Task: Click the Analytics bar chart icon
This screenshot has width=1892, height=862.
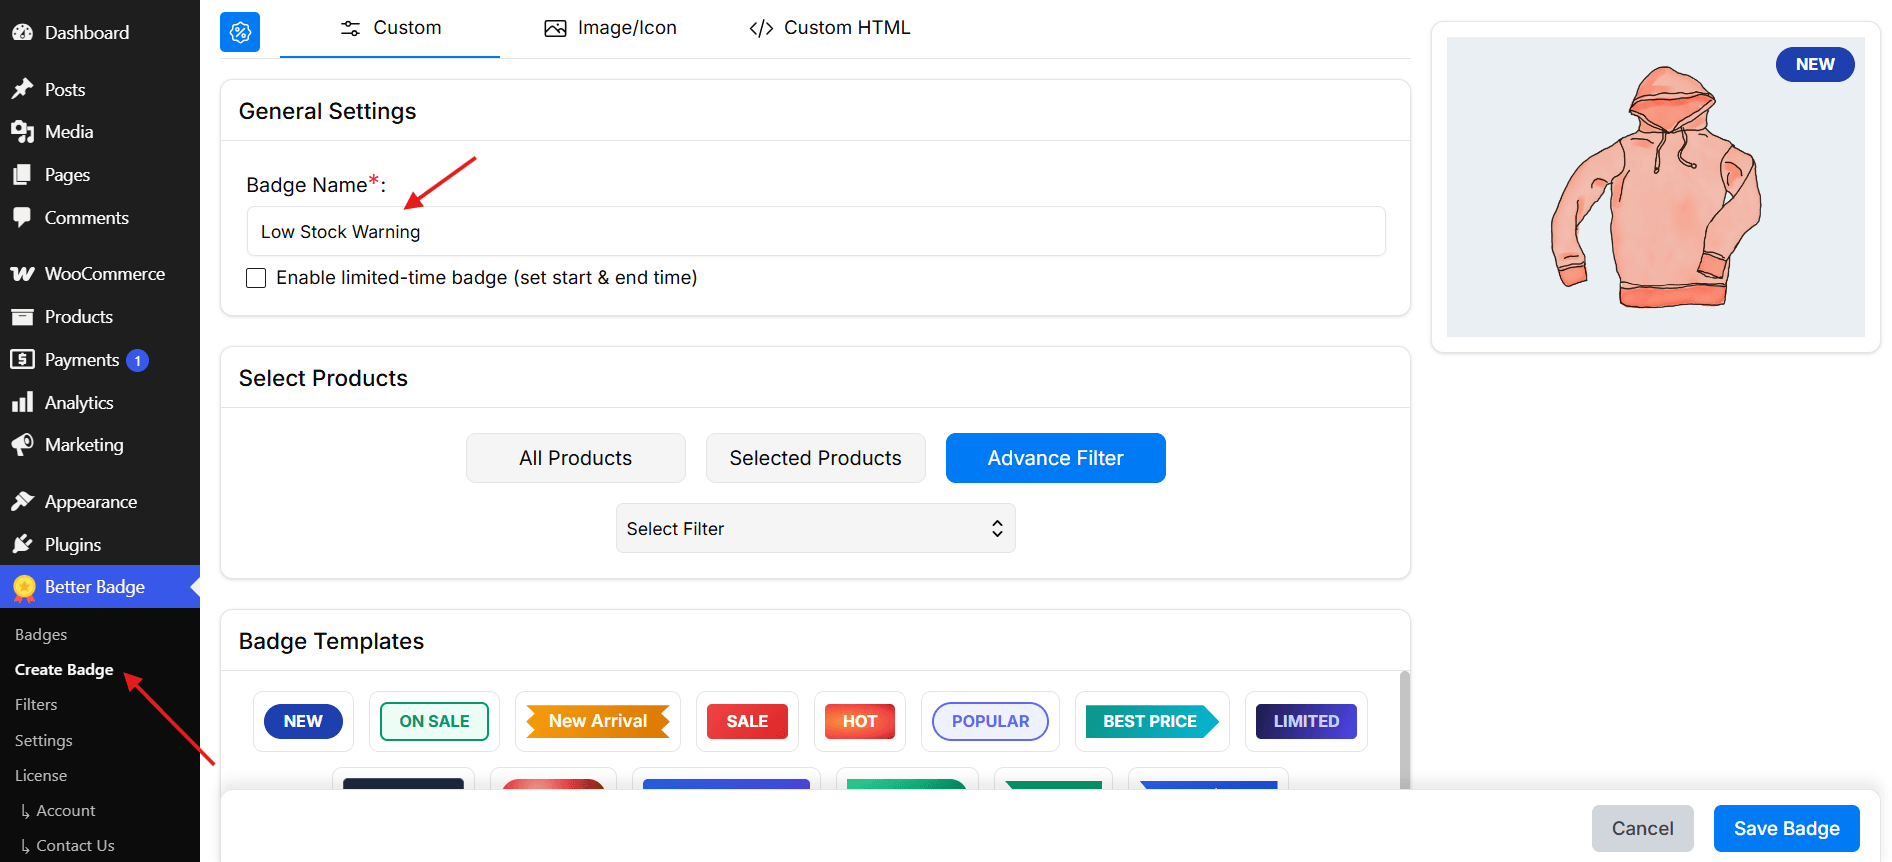Action: point(22,402)
